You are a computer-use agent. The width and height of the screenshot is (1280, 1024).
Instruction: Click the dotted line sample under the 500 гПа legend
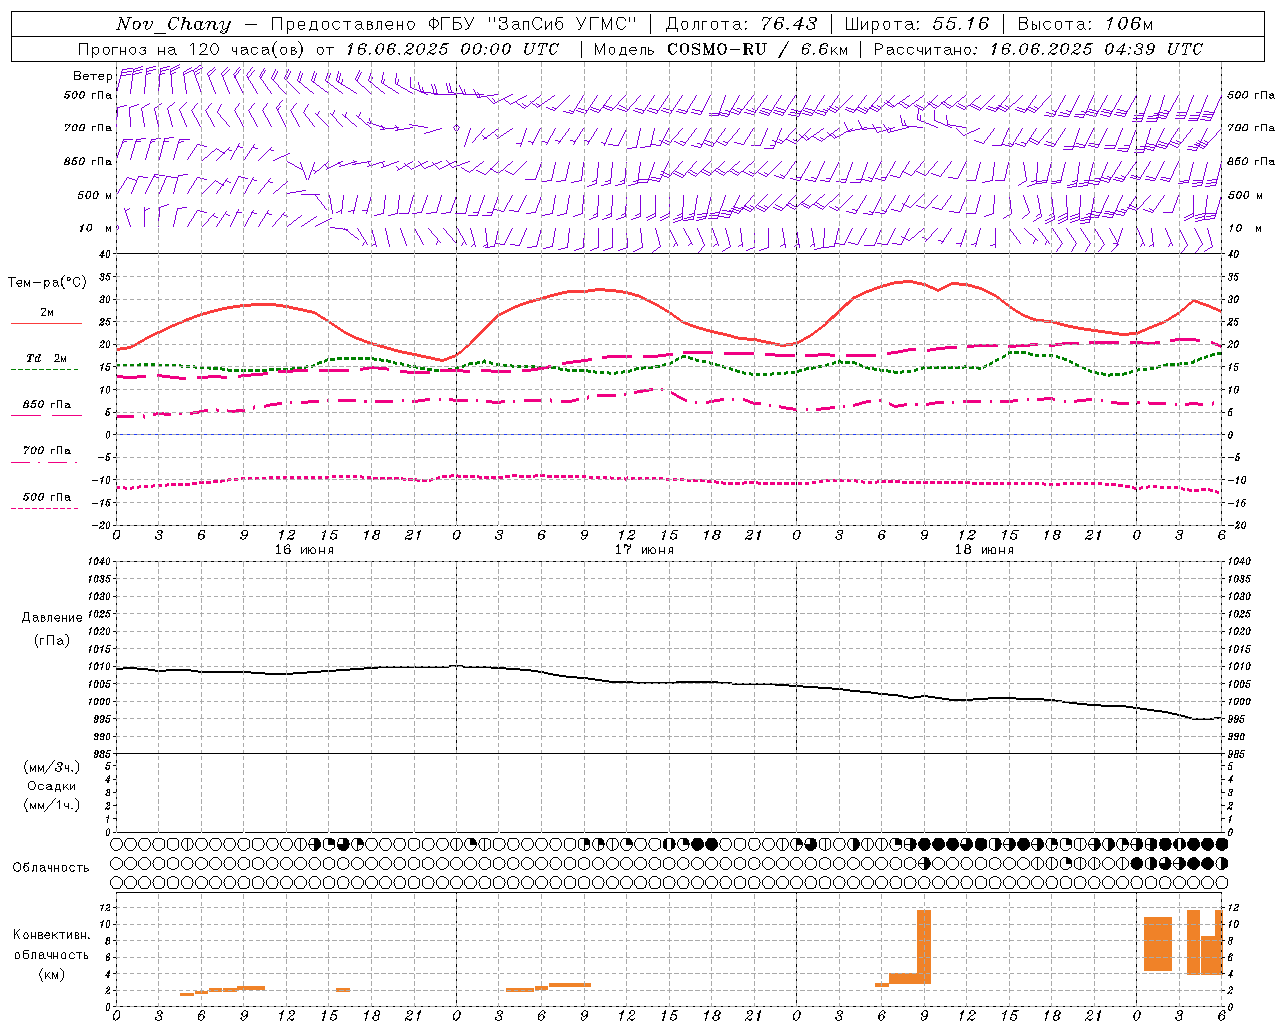45,509
